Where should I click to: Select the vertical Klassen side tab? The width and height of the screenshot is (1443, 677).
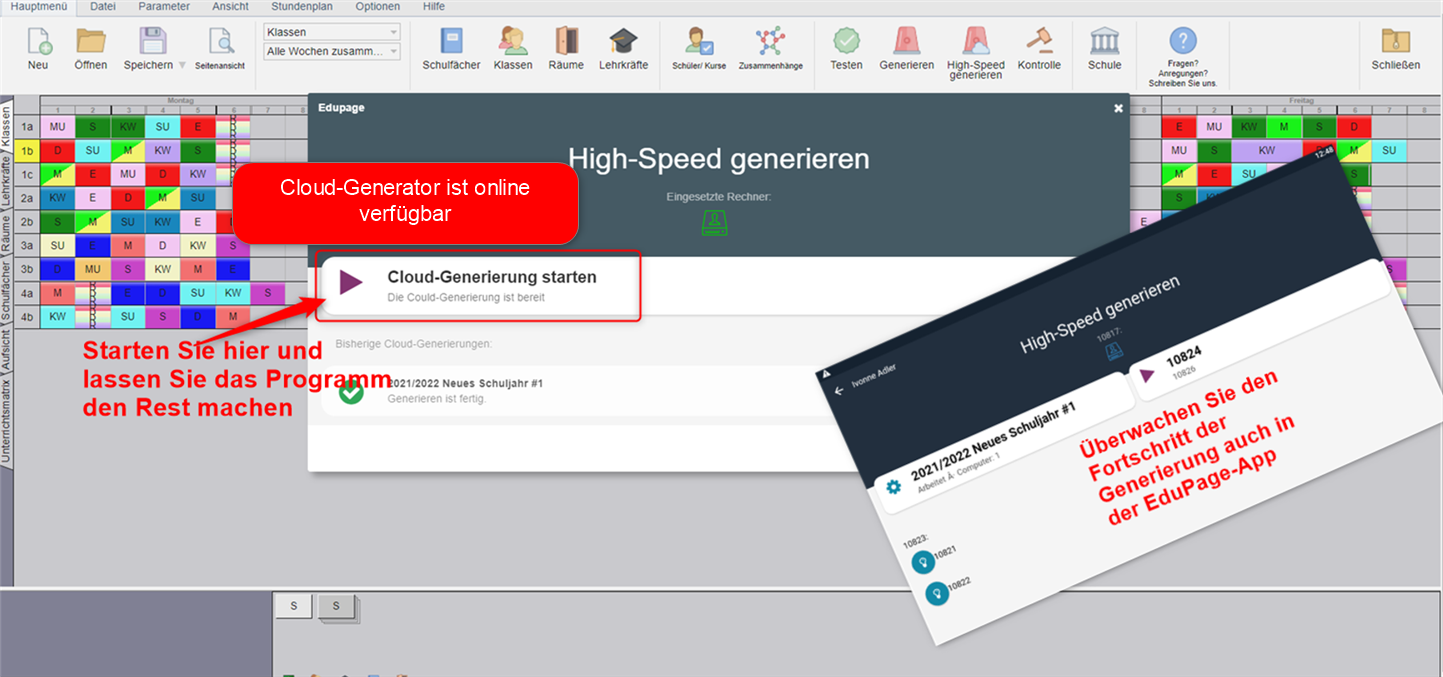click(6, 124)
